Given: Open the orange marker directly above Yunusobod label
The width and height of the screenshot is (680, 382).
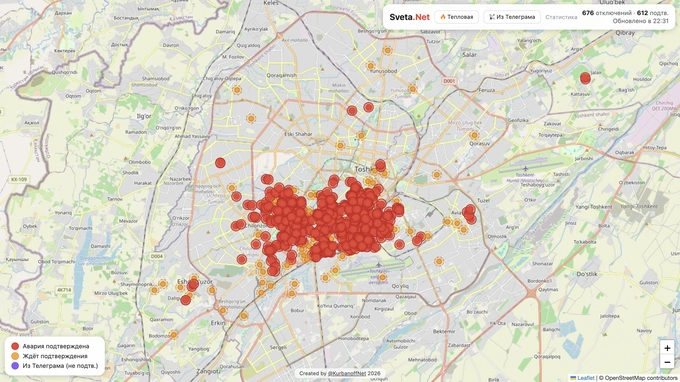Looking at the screenshot, I should 370,66.
